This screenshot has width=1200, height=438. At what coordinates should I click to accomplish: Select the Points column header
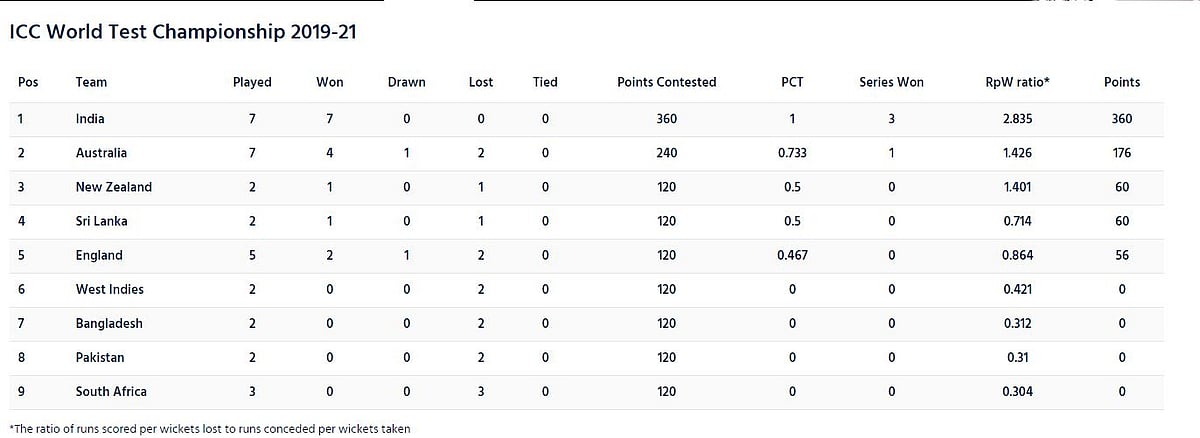(1121, 82)
